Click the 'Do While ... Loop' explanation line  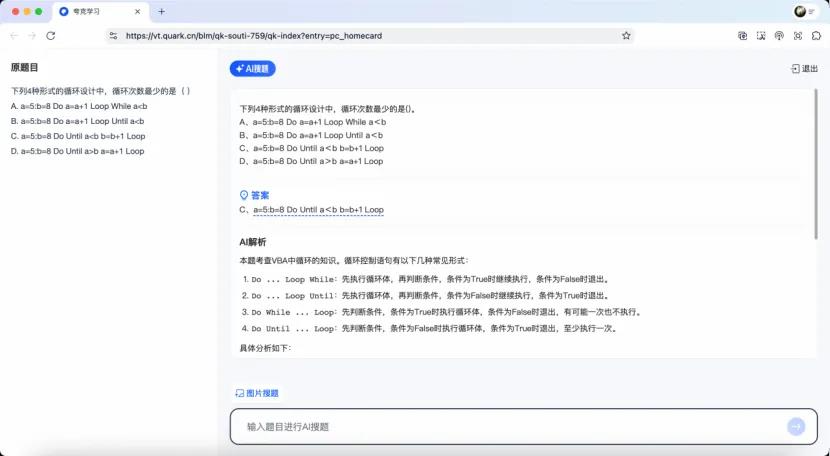click(441, 312)
